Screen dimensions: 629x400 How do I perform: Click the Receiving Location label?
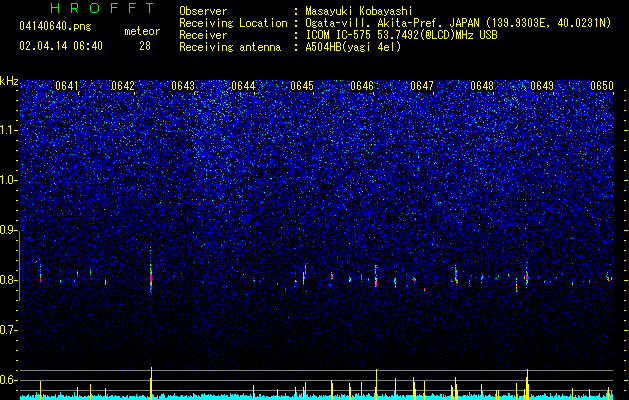[233, 23]
